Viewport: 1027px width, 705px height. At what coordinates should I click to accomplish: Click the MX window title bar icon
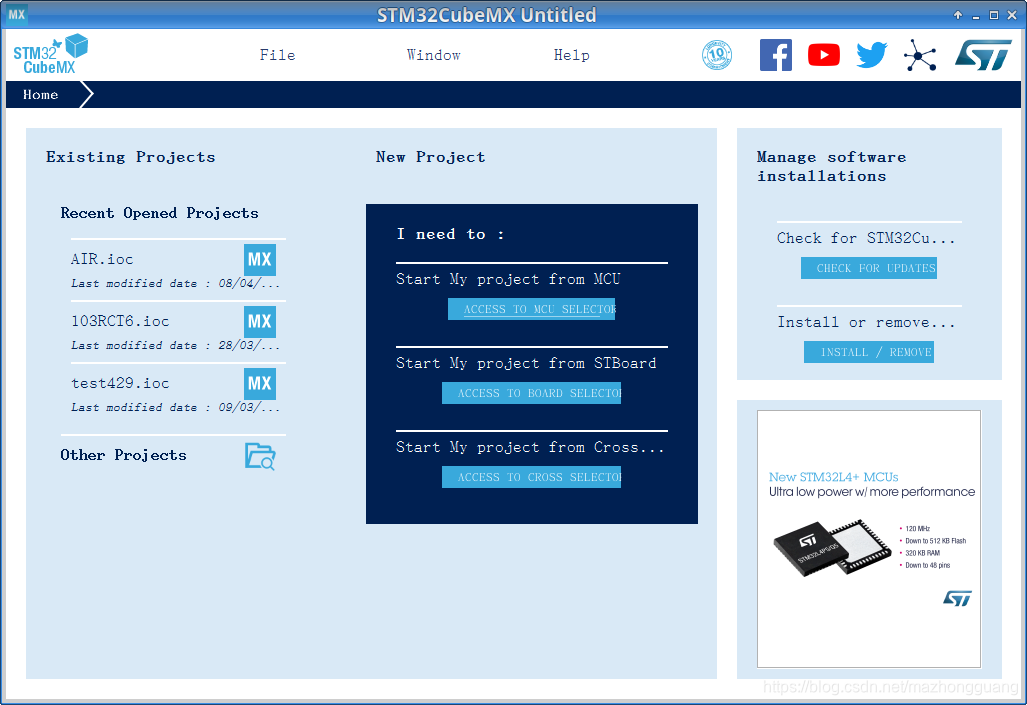(16, 14)
